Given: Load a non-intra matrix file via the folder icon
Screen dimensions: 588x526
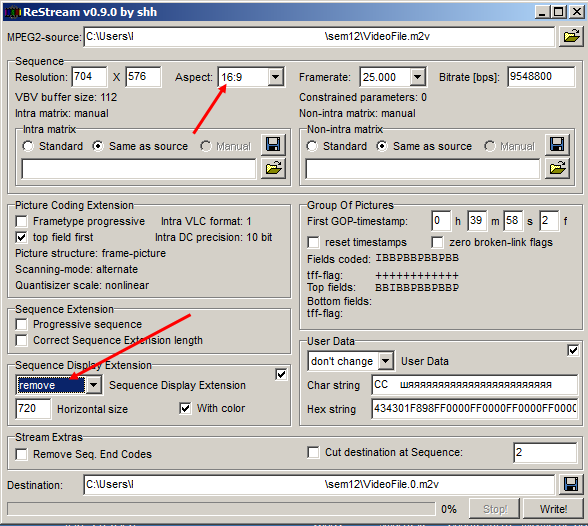Looking at the screenshot, I should tap(557, 168).
